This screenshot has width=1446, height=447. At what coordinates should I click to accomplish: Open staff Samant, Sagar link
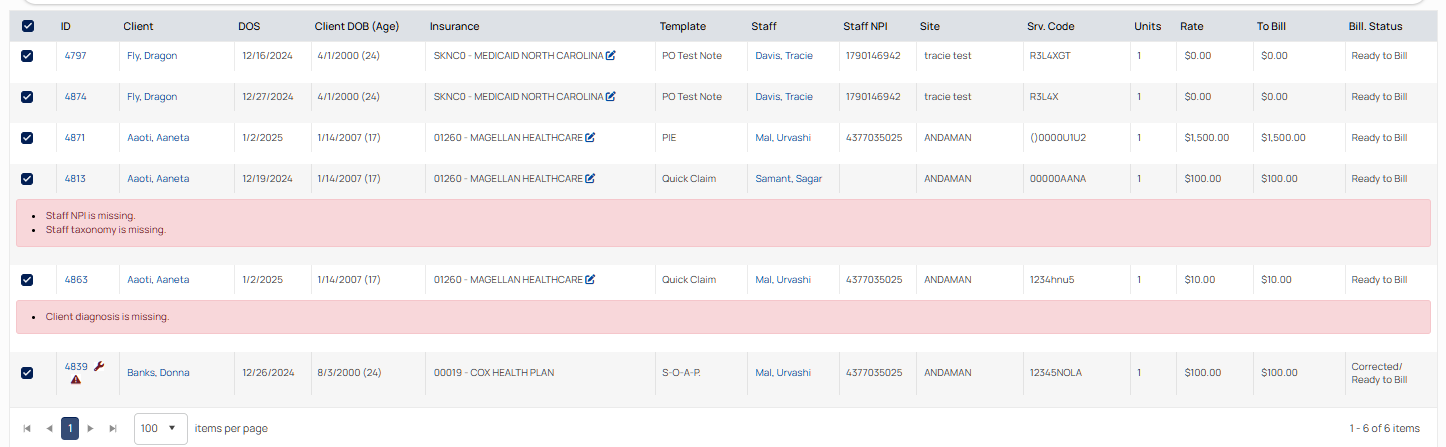tap(789, 179)
